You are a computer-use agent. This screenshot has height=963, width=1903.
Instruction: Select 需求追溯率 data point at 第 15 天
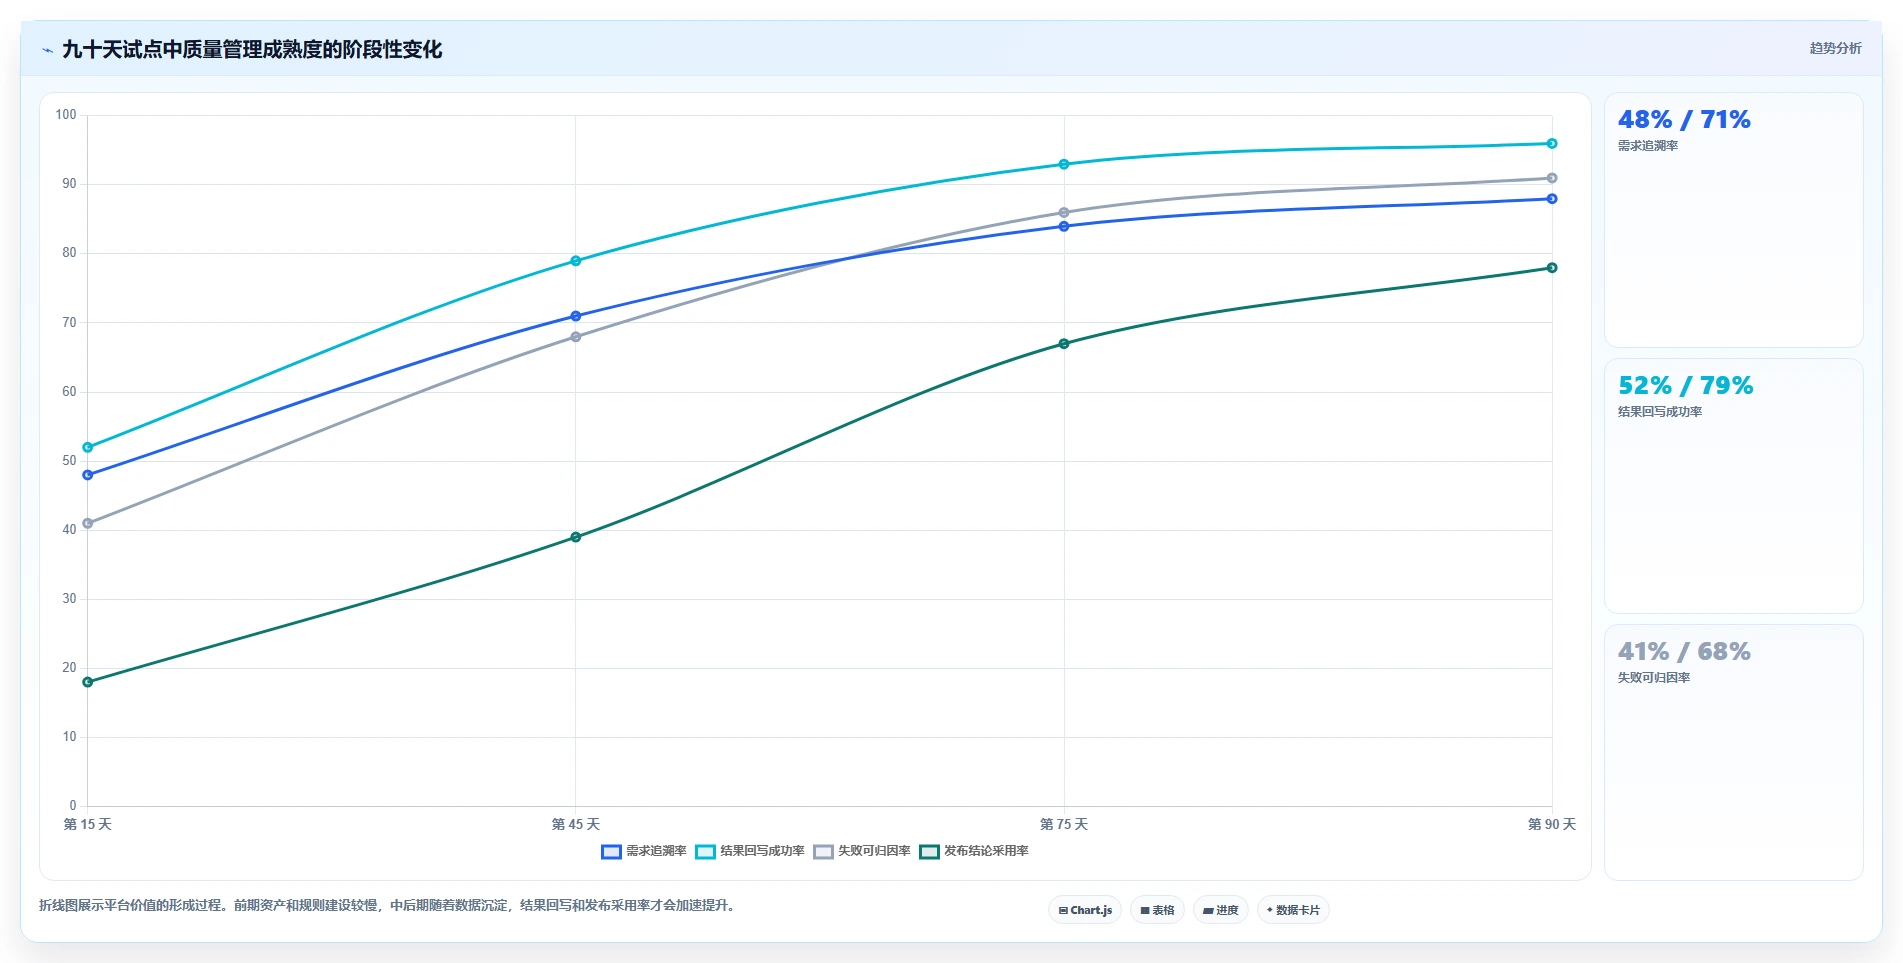(88, 475)
